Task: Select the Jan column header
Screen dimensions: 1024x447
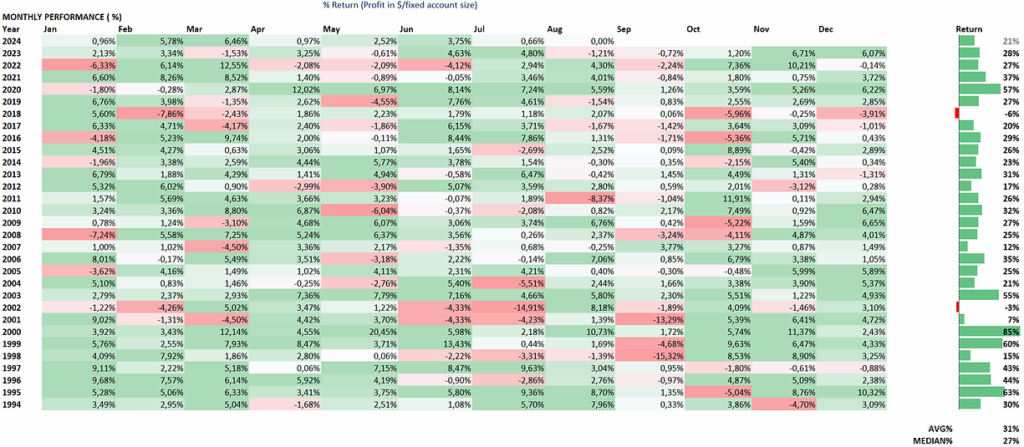Action: pos(49,29)
